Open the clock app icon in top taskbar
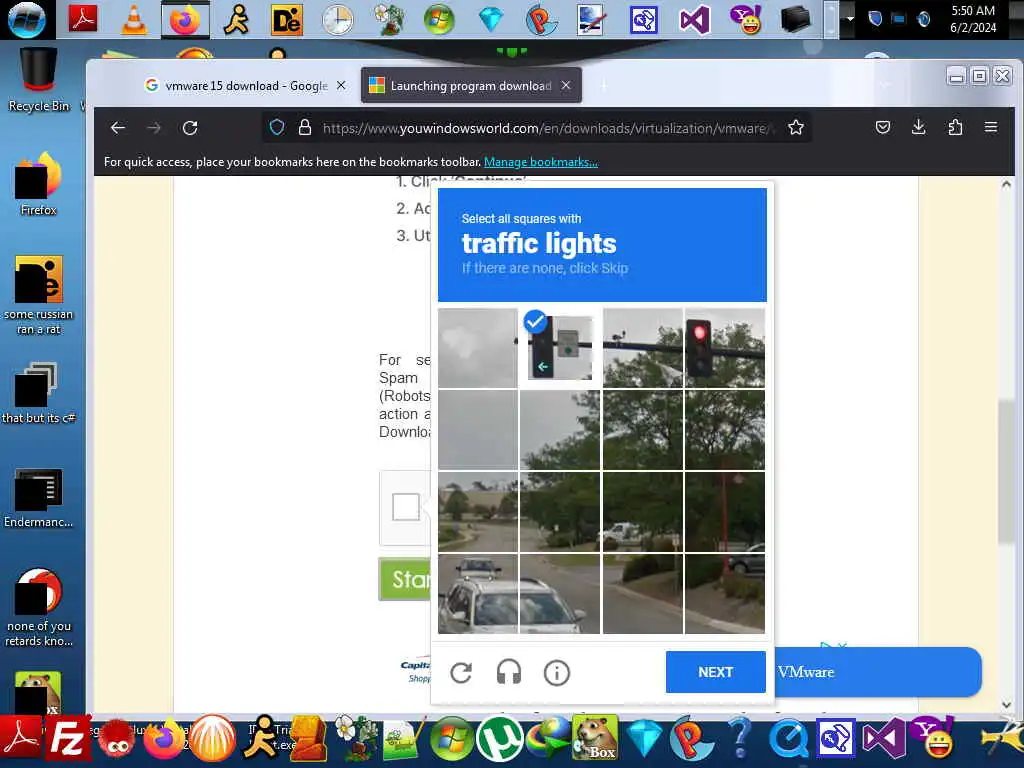The image size is (1024, 768). pyautogui.click(x=338, y=20)
